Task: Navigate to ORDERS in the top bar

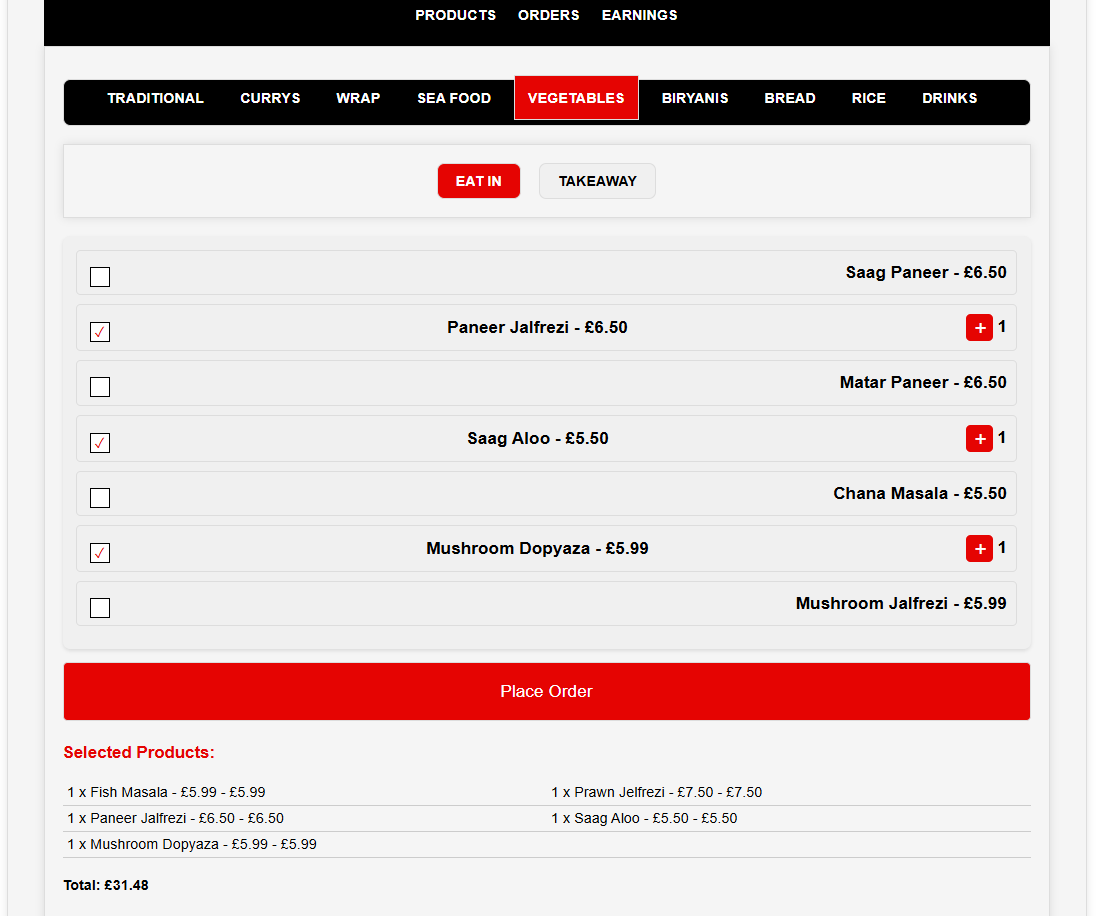Action: (548, 15)
